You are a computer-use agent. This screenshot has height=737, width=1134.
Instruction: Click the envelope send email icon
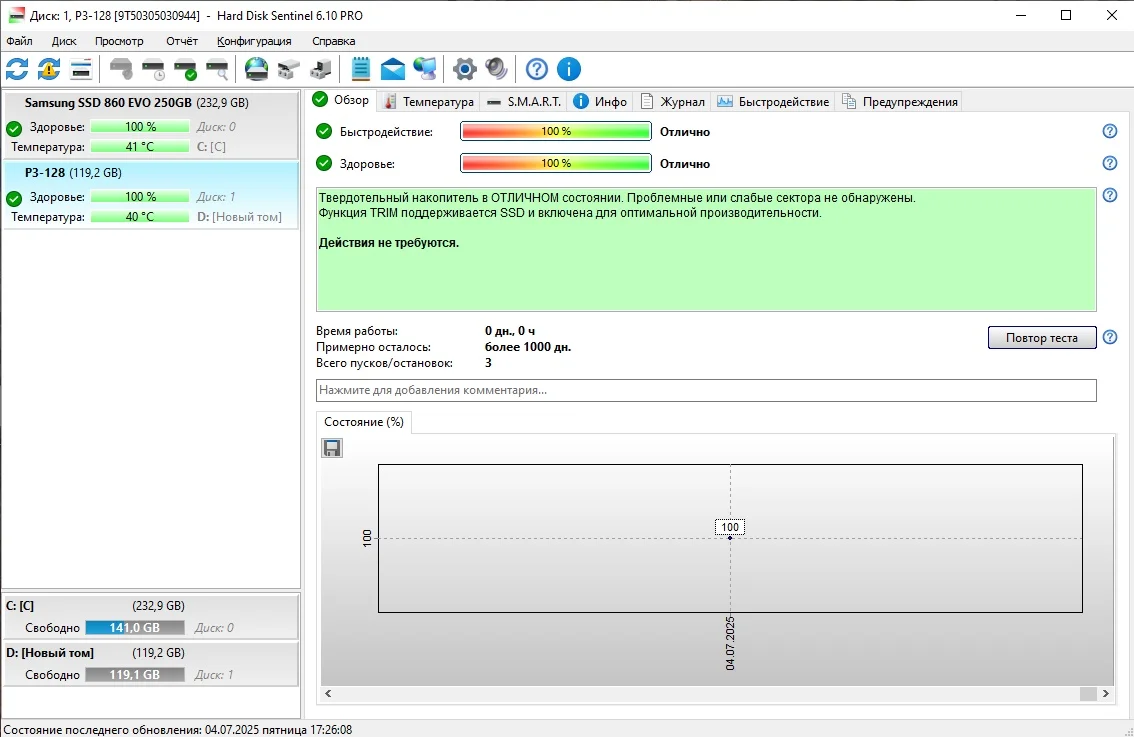(x=393, y=69)
